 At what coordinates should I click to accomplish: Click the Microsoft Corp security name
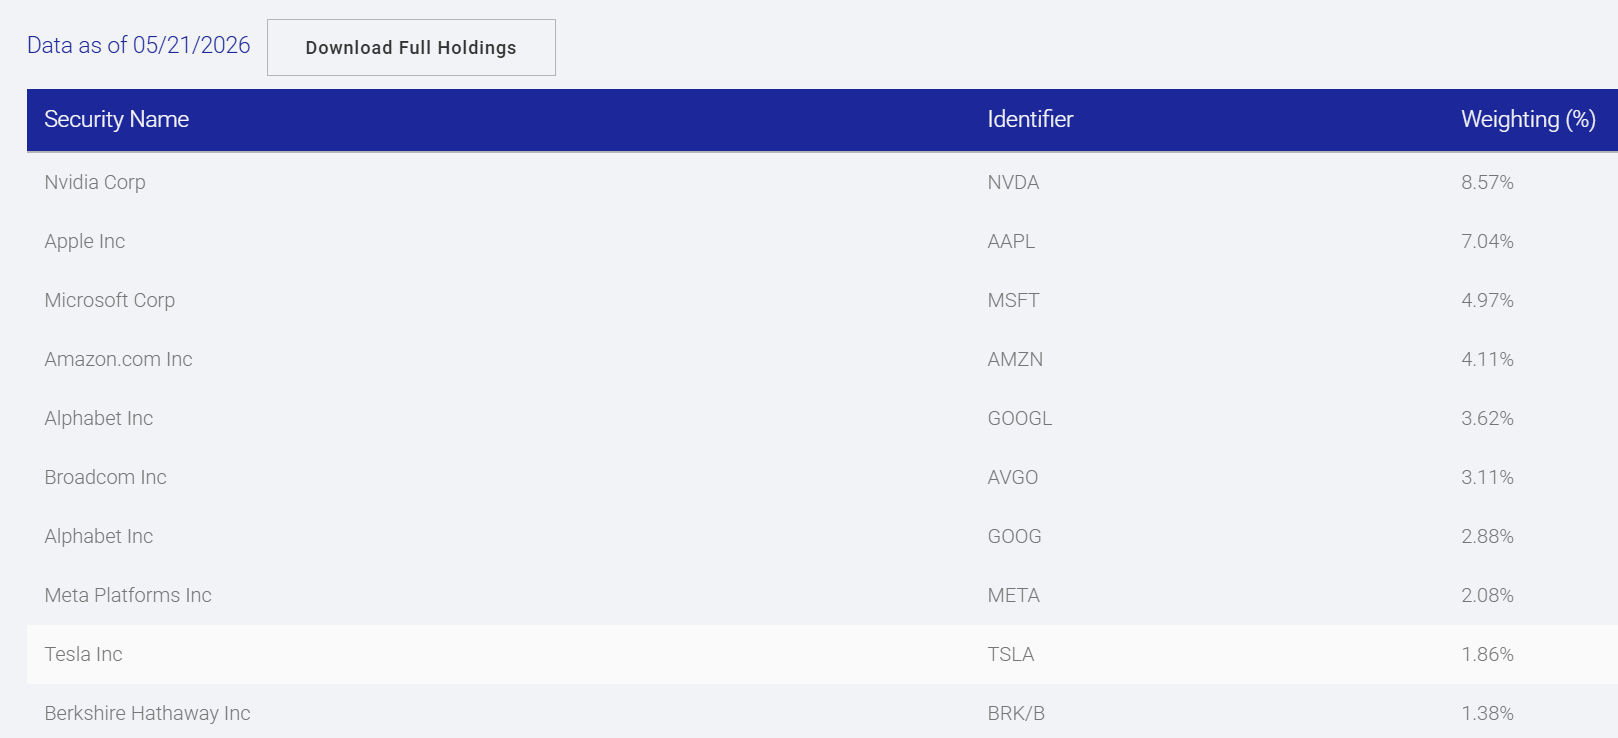click(110, 300)
